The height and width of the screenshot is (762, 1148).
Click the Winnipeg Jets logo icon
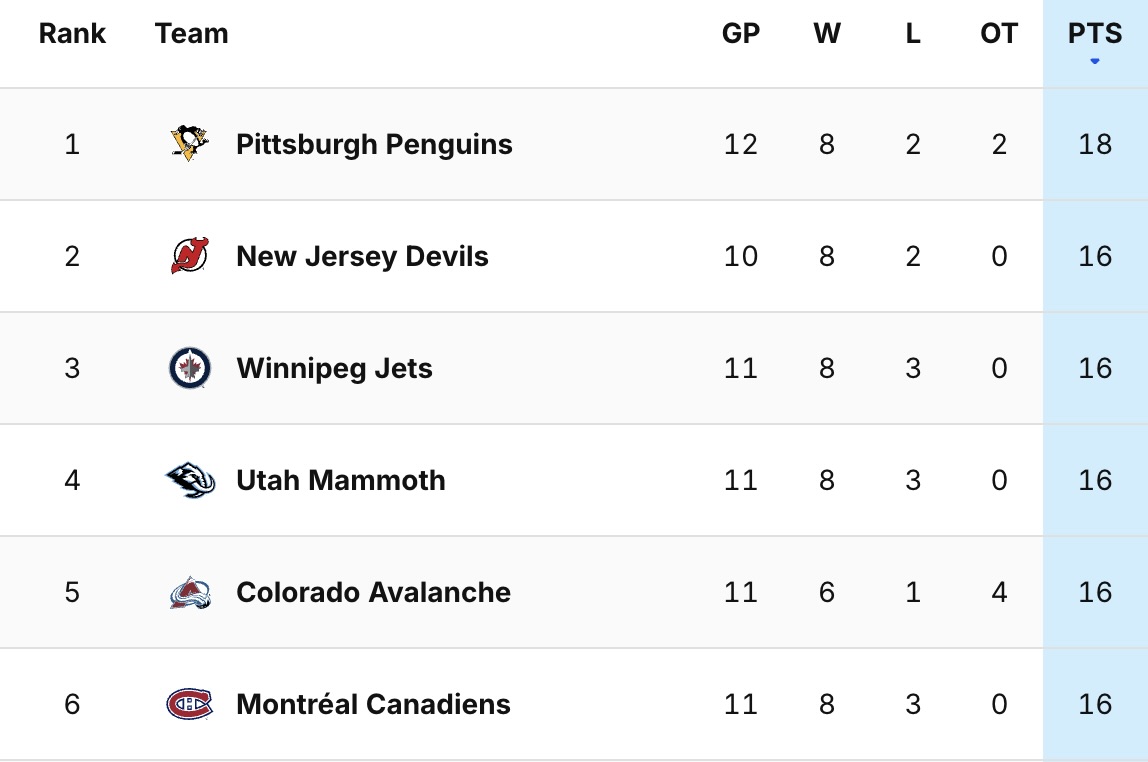click(190, 368)
